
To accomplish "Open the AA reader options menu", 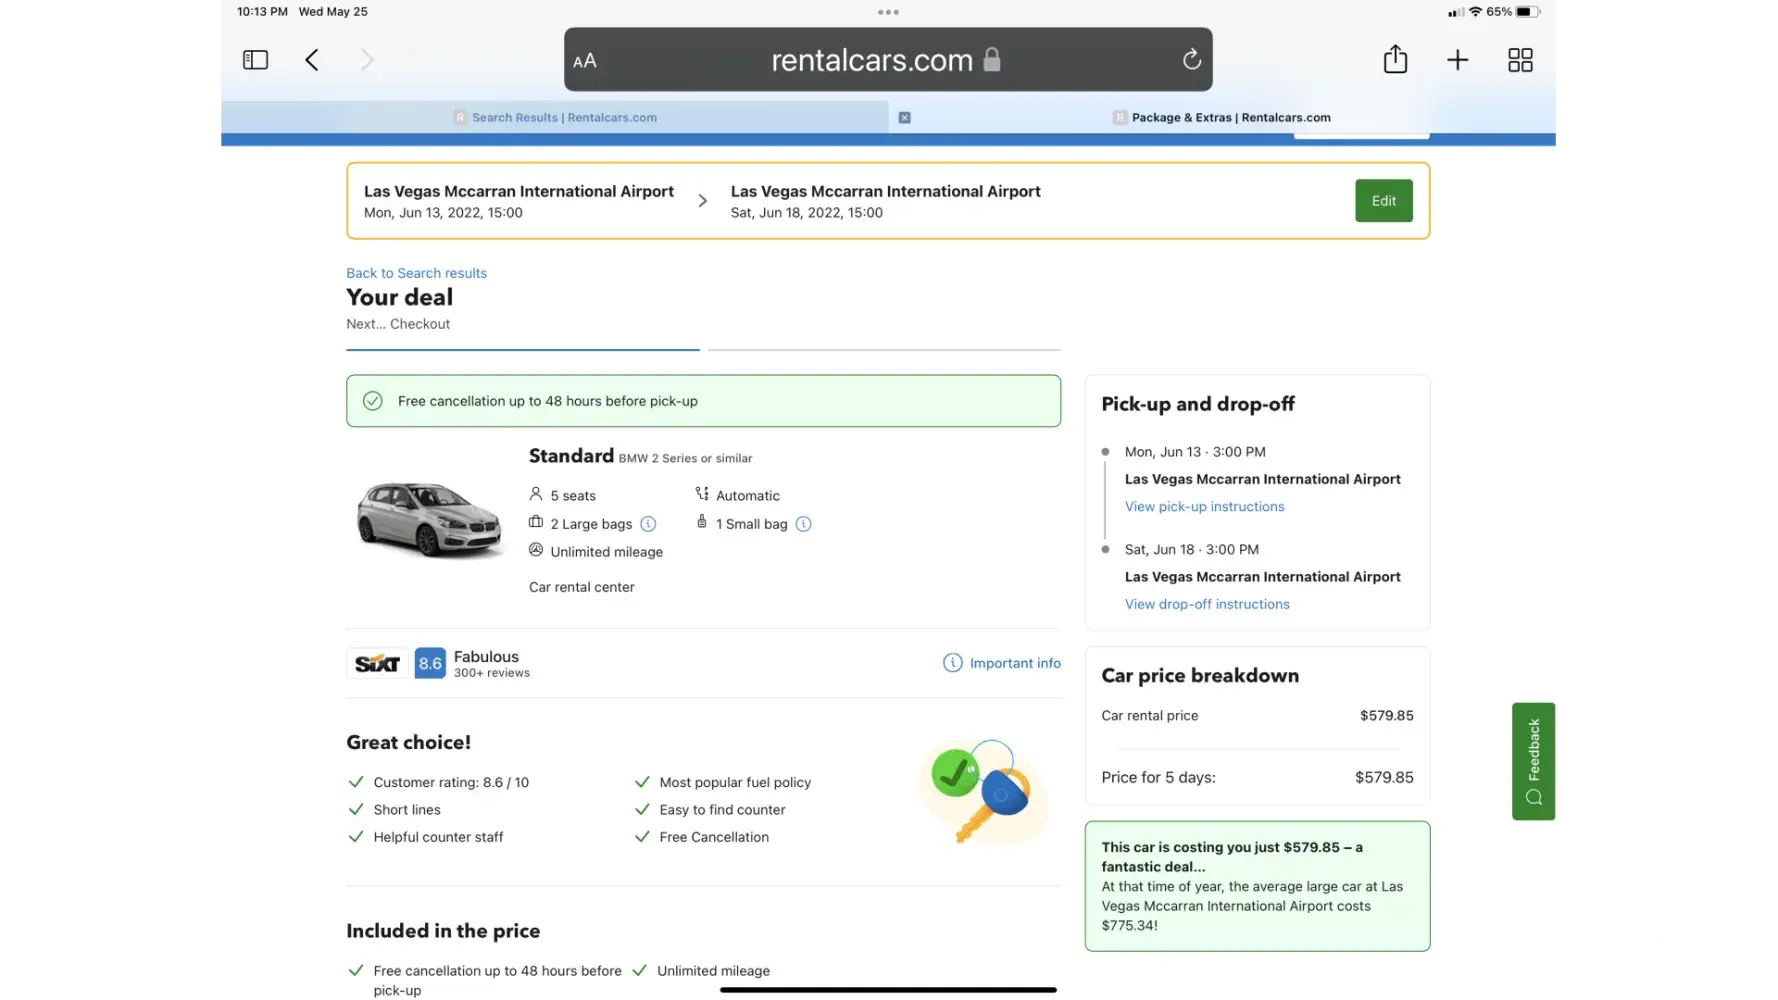I will pyautogui.click(x=585, y=61).
